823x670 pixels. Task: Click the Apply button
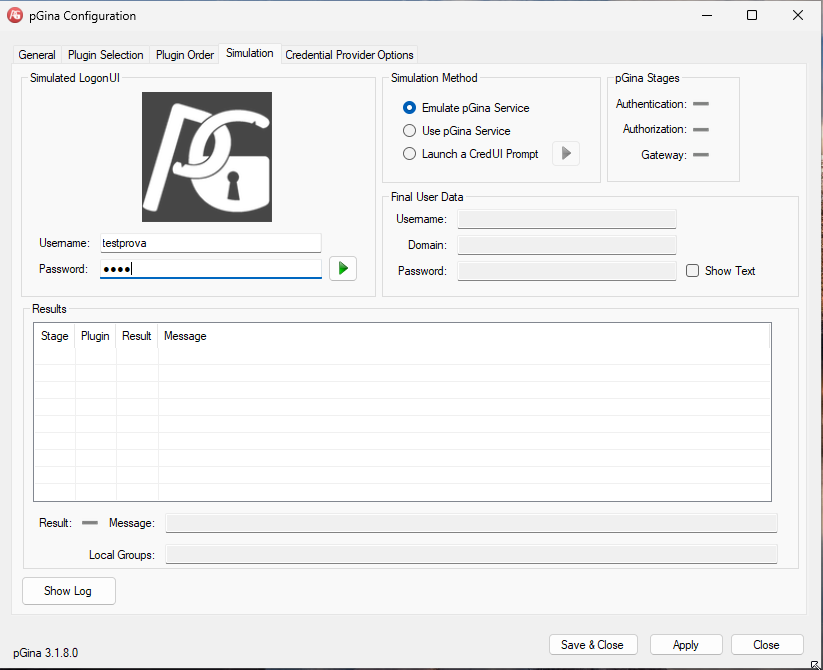[686, 645]
